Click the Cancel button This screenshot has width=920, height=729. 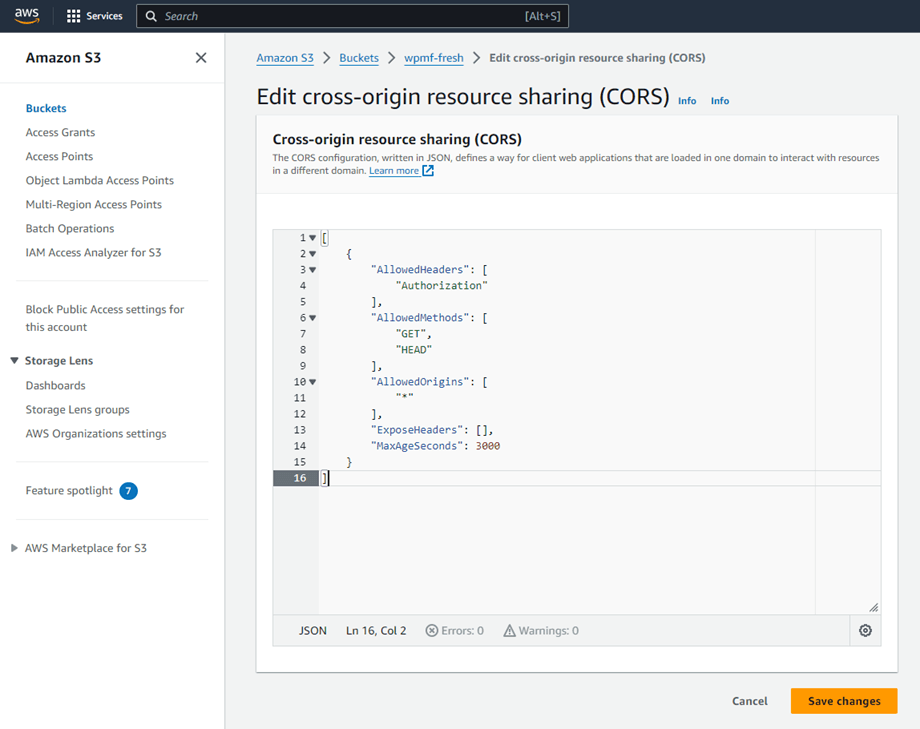pos(749,701)
